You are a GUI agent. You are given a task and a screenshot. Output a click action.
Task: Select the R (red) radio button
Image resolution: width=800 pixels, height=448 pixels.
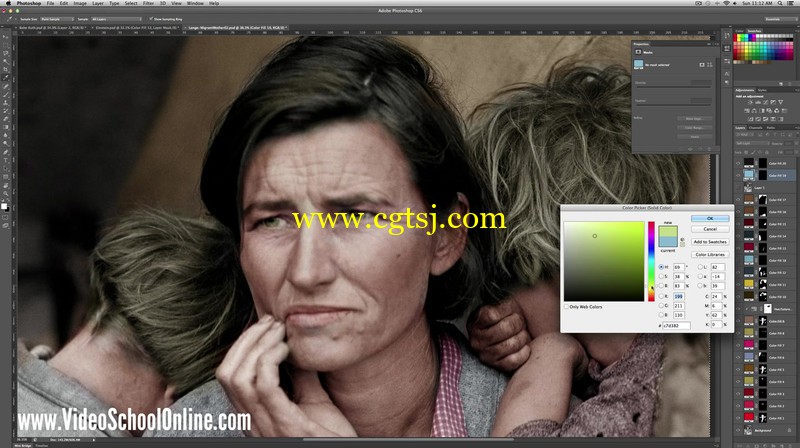tap(661, 296)
